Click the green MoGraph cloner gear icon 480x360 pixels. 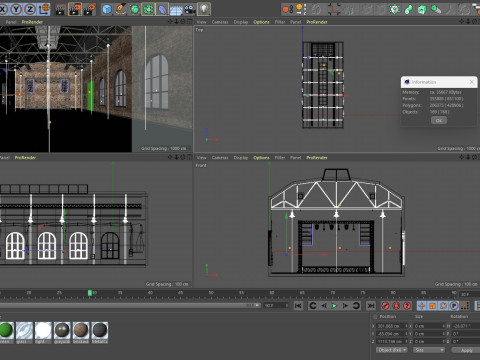pyautogui.click(x=395, y=9)
